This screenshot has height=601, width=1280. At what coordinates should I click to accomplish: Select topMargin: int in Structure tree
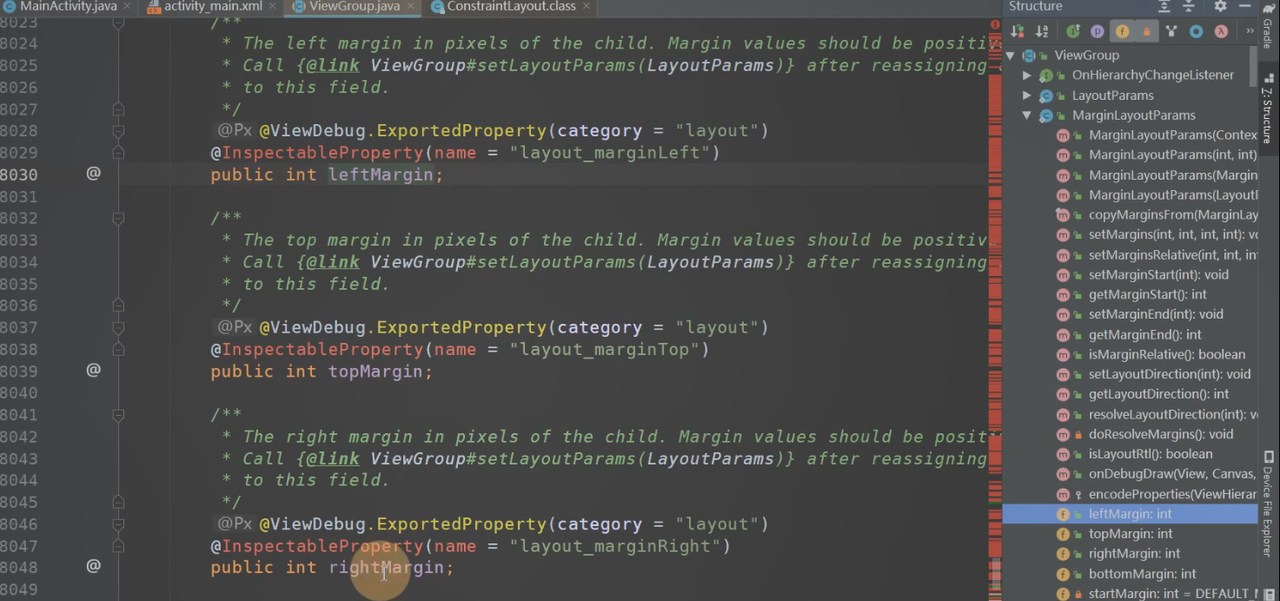click(1130, 534)
